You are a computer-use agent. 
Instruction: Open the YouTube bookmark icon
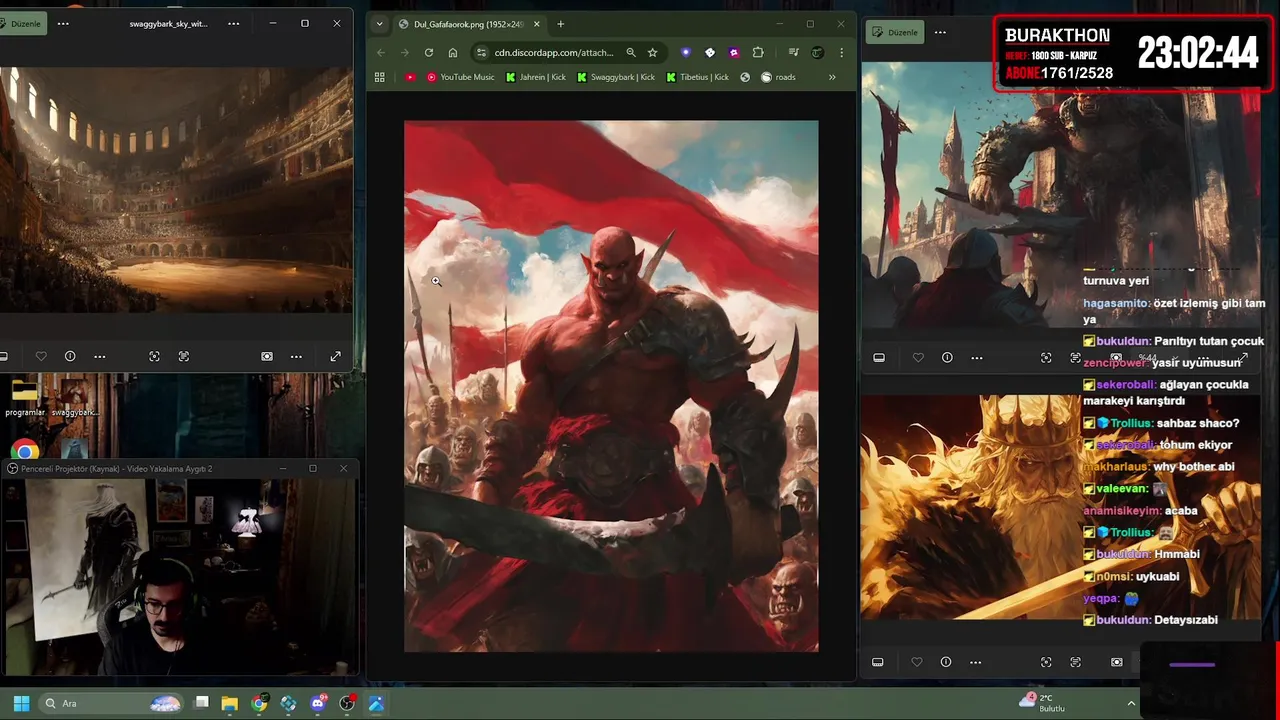click(410, 77)
